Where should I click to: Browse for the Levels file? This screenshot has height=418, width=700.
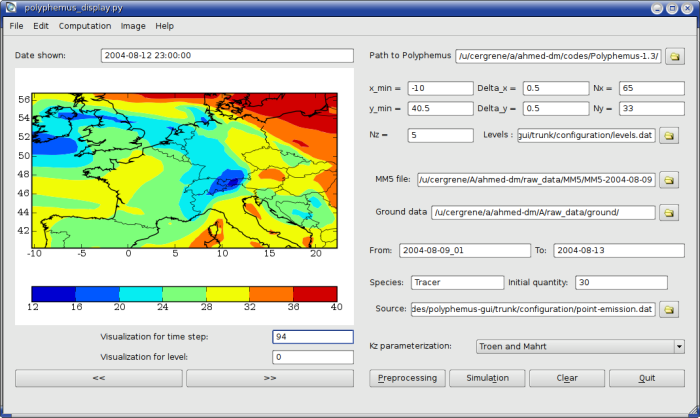click(x=669, y=135)
